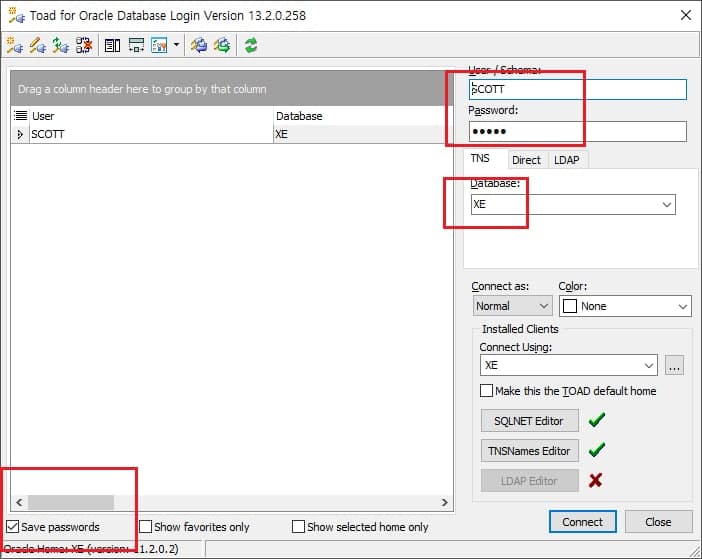Sort by the Database column header
This screenshot has width=702, height=559.
click(363, 116)
